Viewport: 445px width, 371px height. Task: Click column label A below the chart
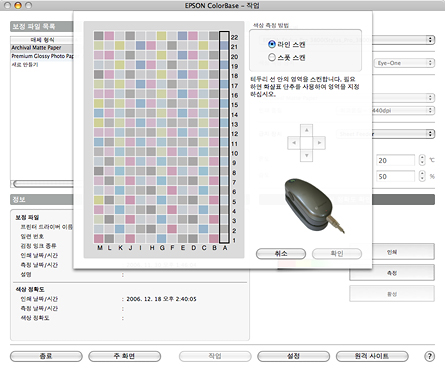click(x=225, y=248)
